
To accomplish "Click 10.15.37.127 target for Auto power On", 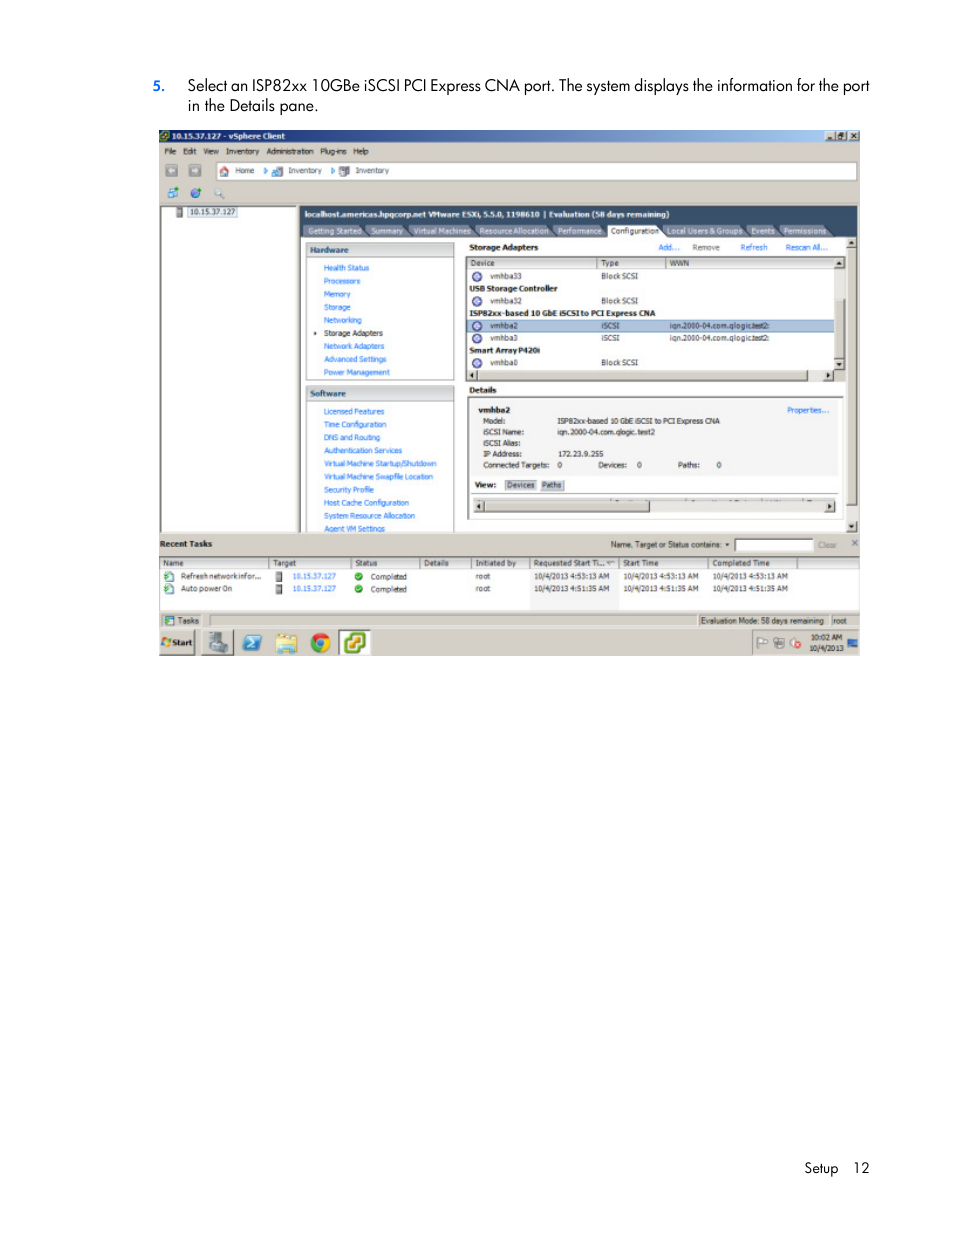I will tap(314, 589).
